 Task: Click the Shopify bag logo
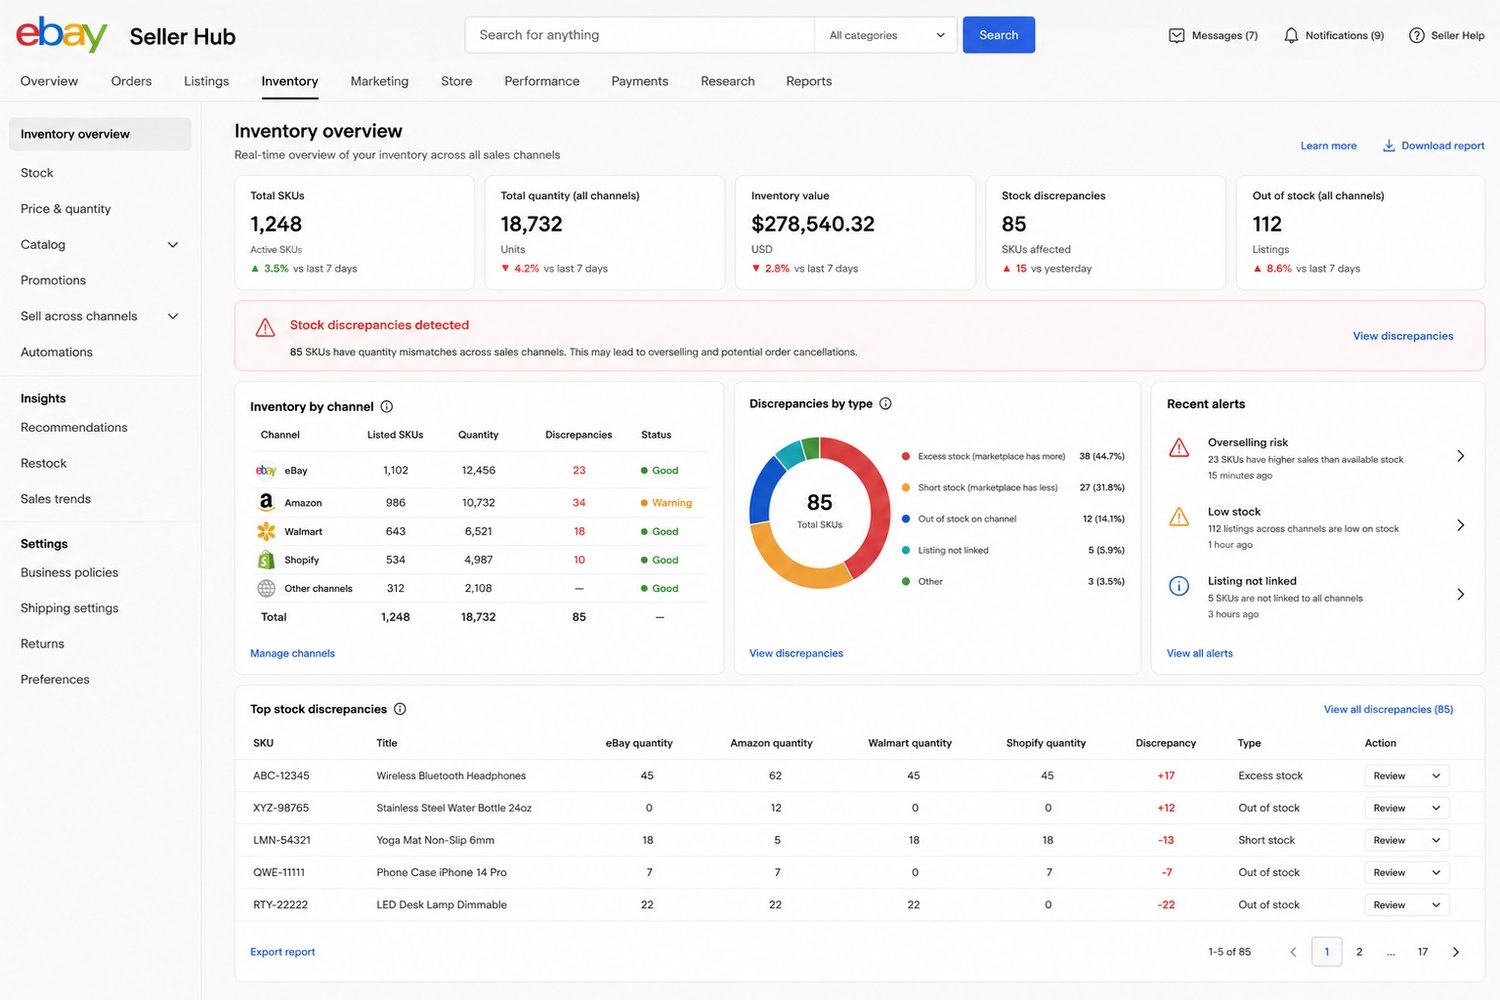coord(266,560)
